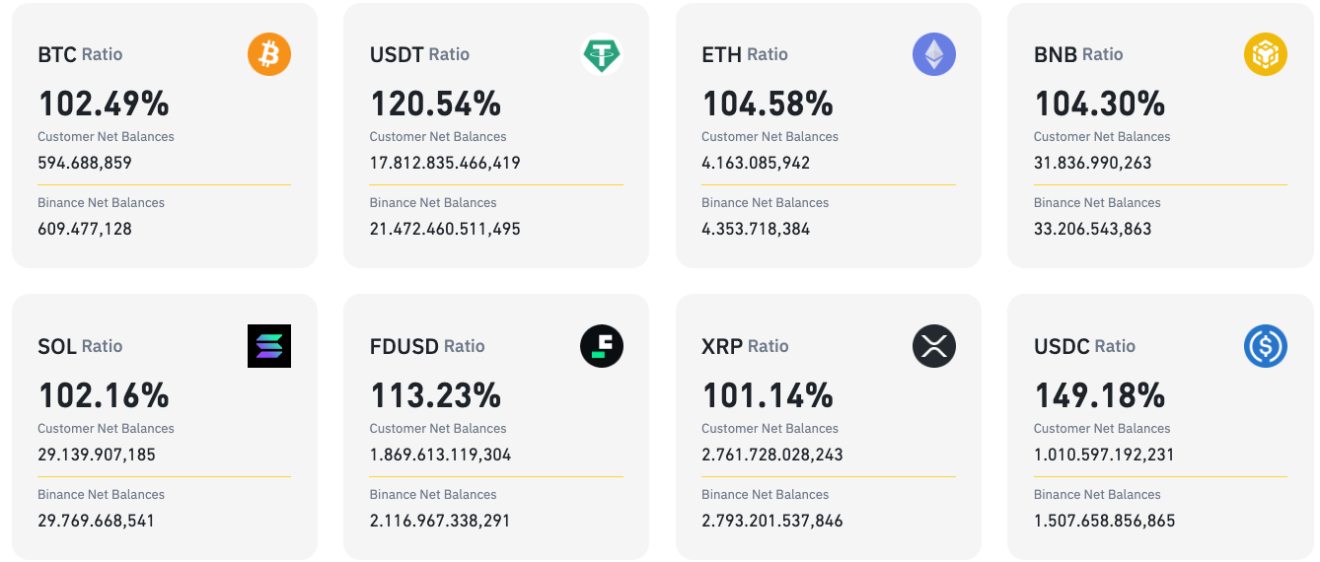Click USDT Binance net balance 21.472.460.511,495
This screenshot has height=562, width=1320.
445,228
